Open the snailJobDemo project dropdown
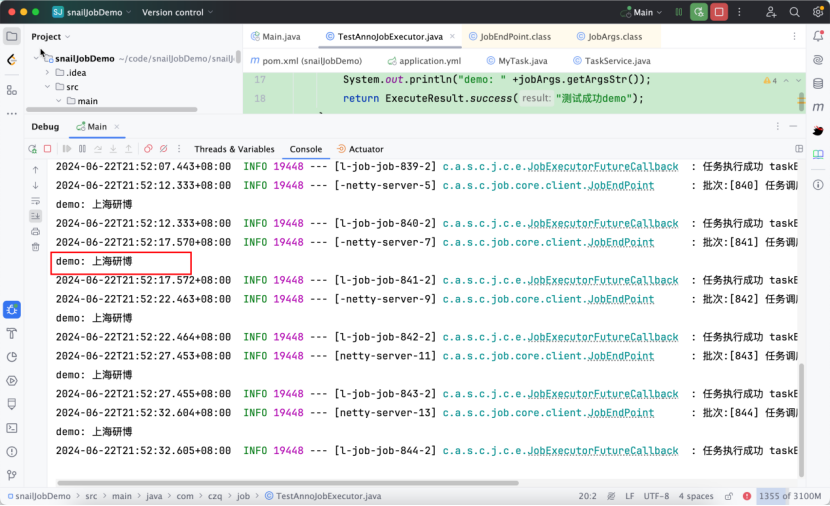Screen dimensions: 830x506 pyautogui.click(x=92, y=12)
